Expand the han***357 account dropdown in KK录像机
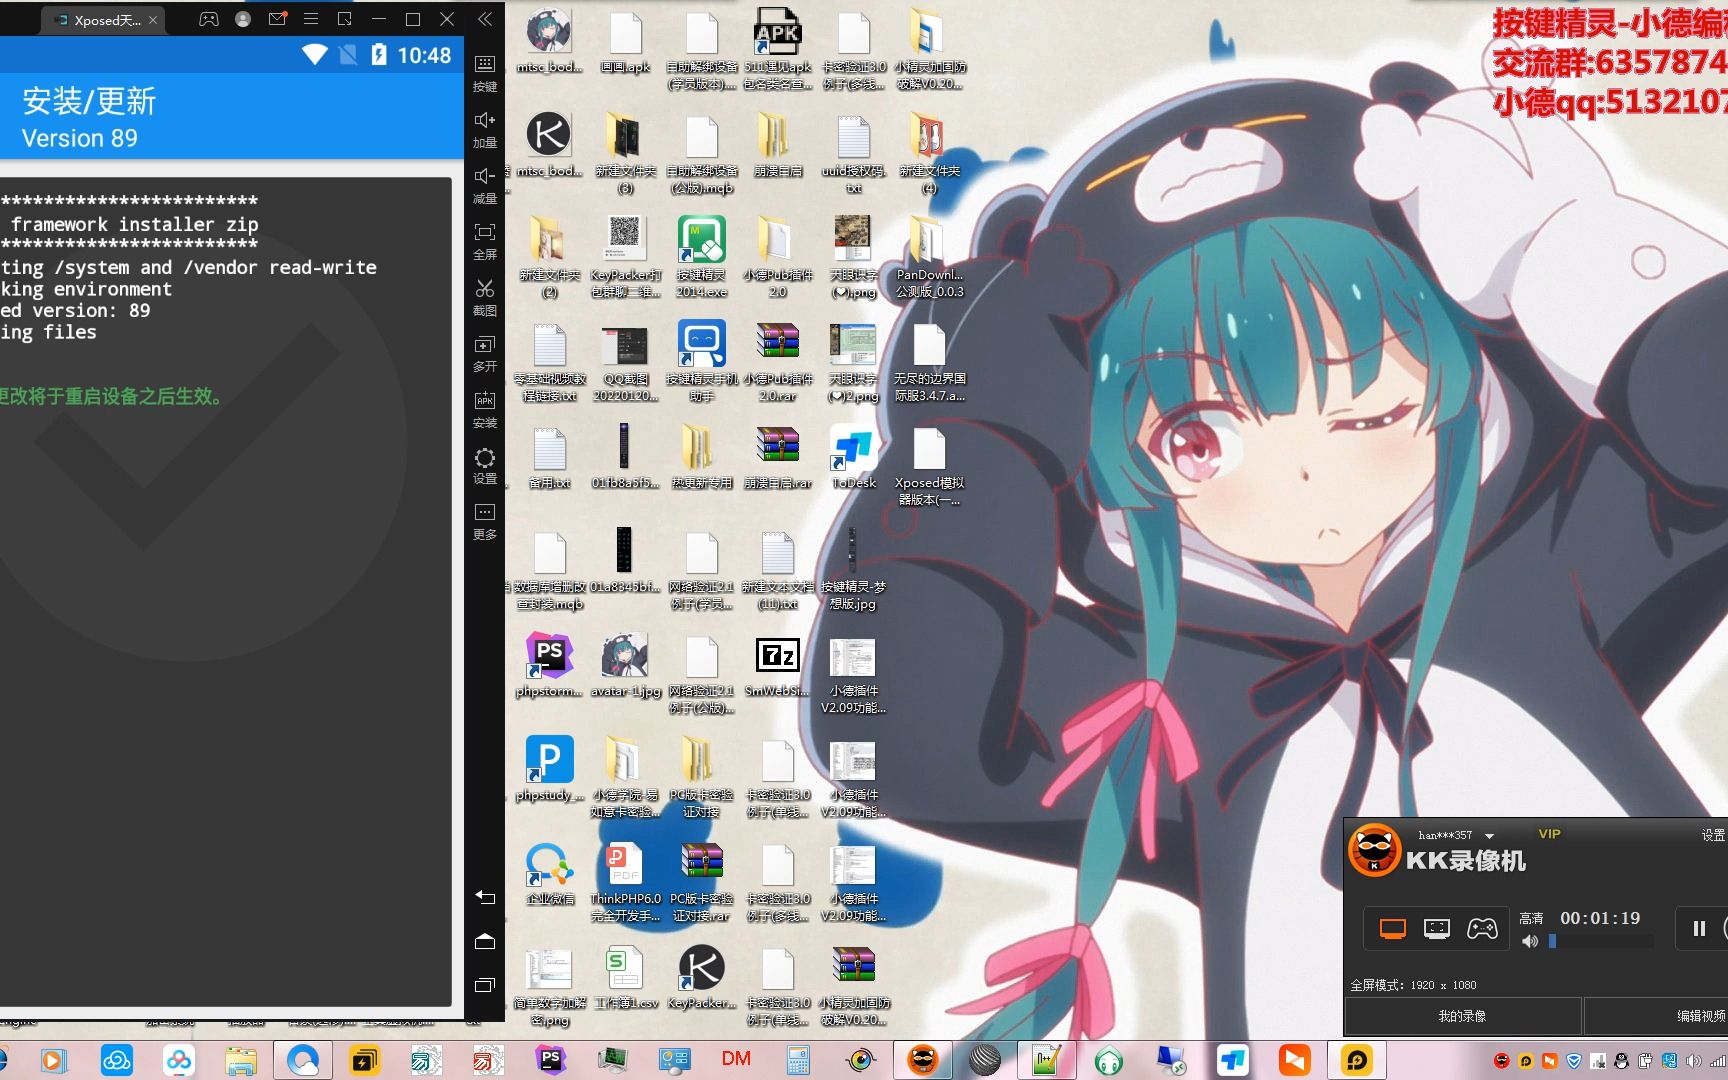The height and width of the screenshot is (1080, 1728). pos(1489,836)
